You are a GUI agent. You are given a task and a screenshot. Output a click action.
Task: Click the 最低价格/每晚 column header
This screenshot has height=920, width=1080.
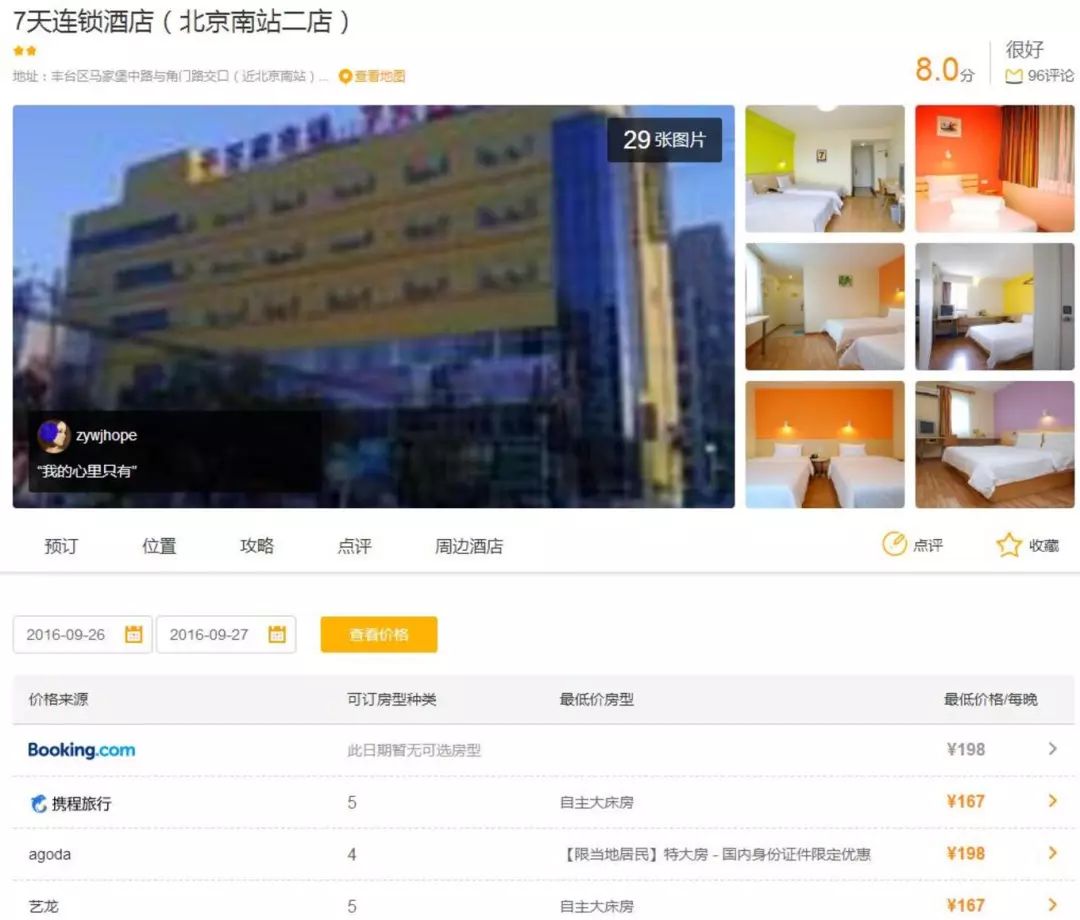[990, 700]
